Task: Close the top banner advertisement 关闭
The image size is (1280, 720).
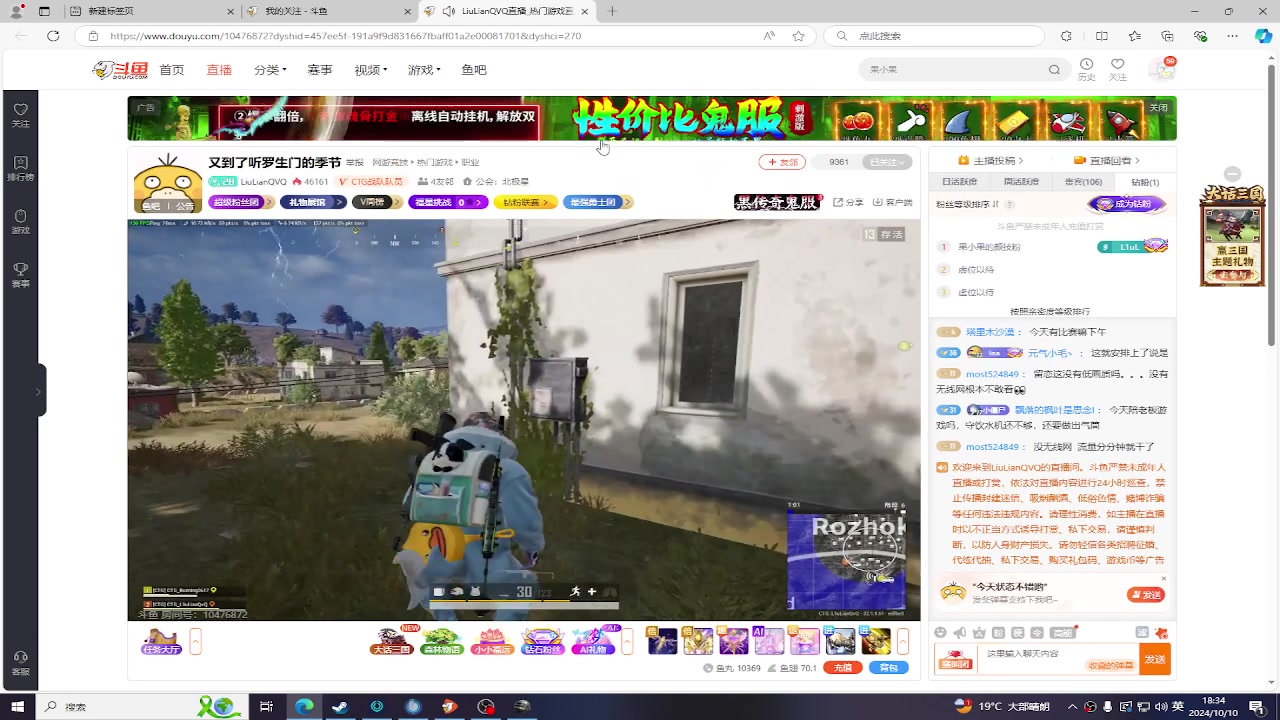Action: [1158, 108]
